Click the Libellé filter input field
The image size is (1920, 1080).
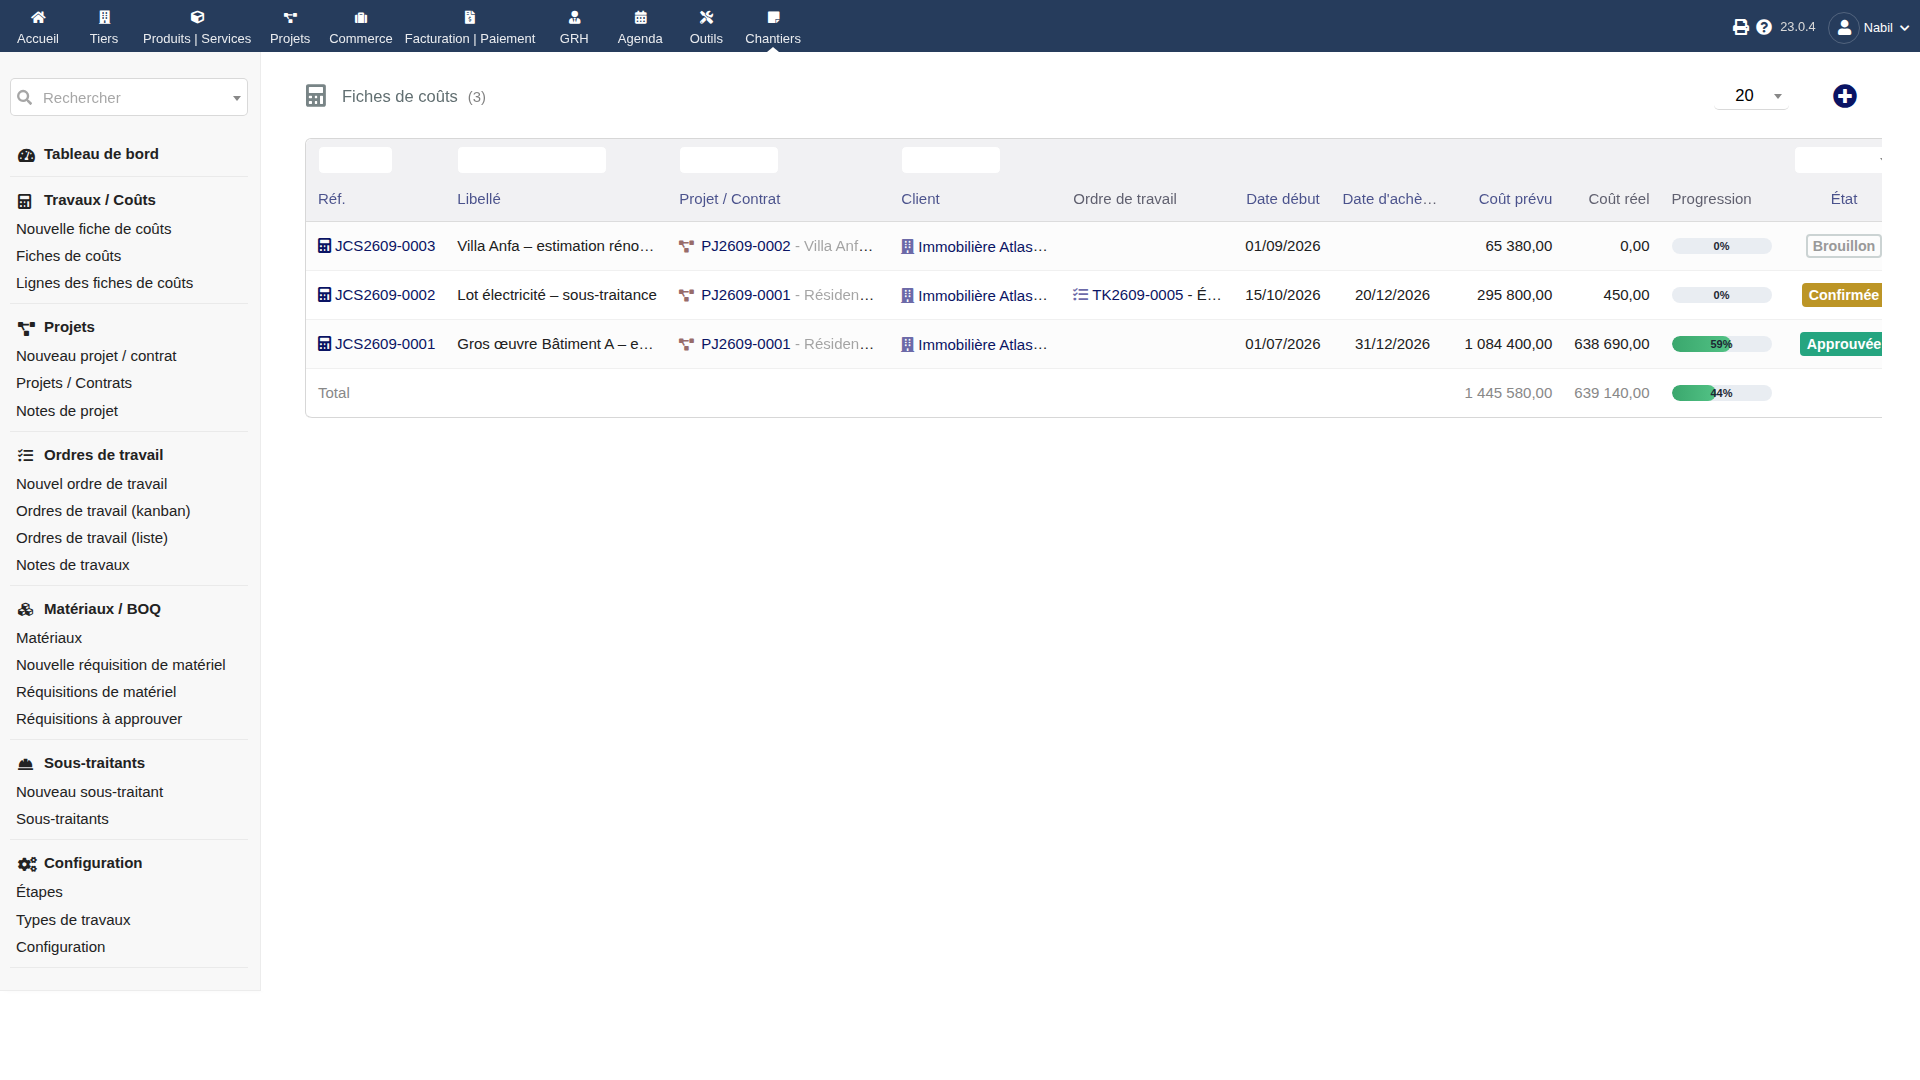pos(532,160)
